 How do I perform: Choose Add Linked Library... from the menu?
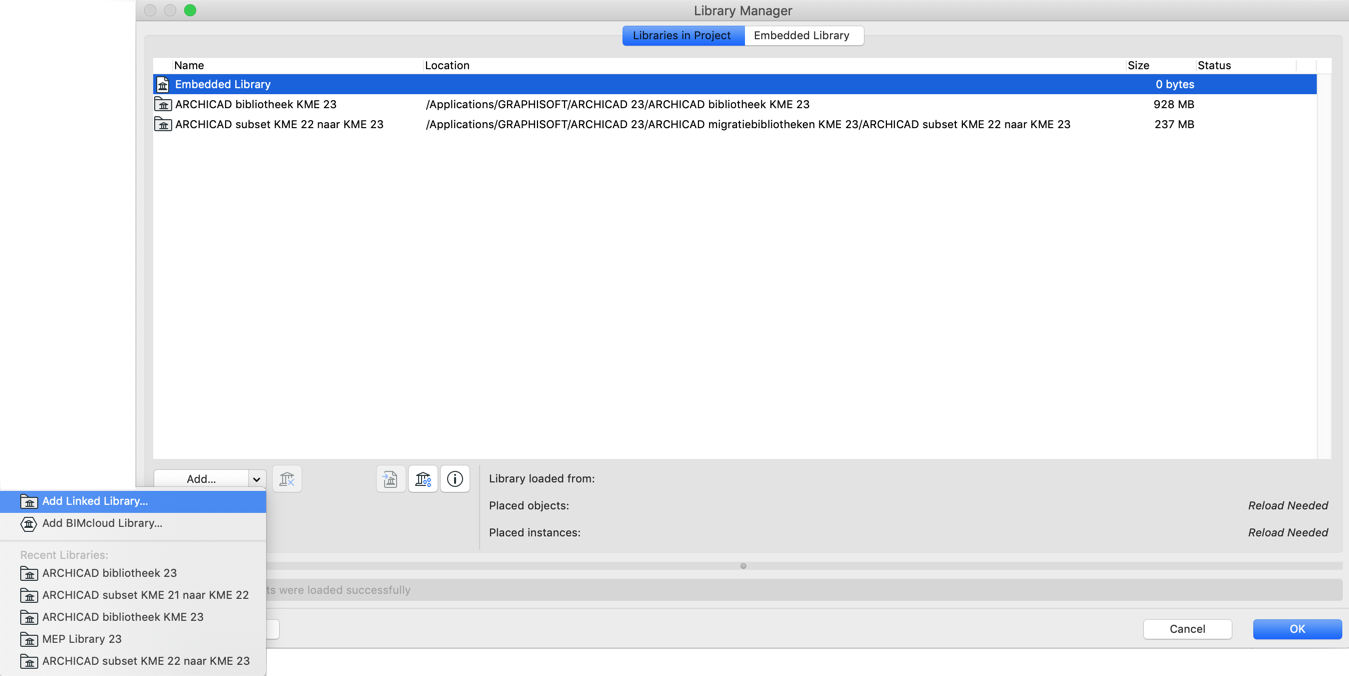pyautogui.click(x=133, y=501)
